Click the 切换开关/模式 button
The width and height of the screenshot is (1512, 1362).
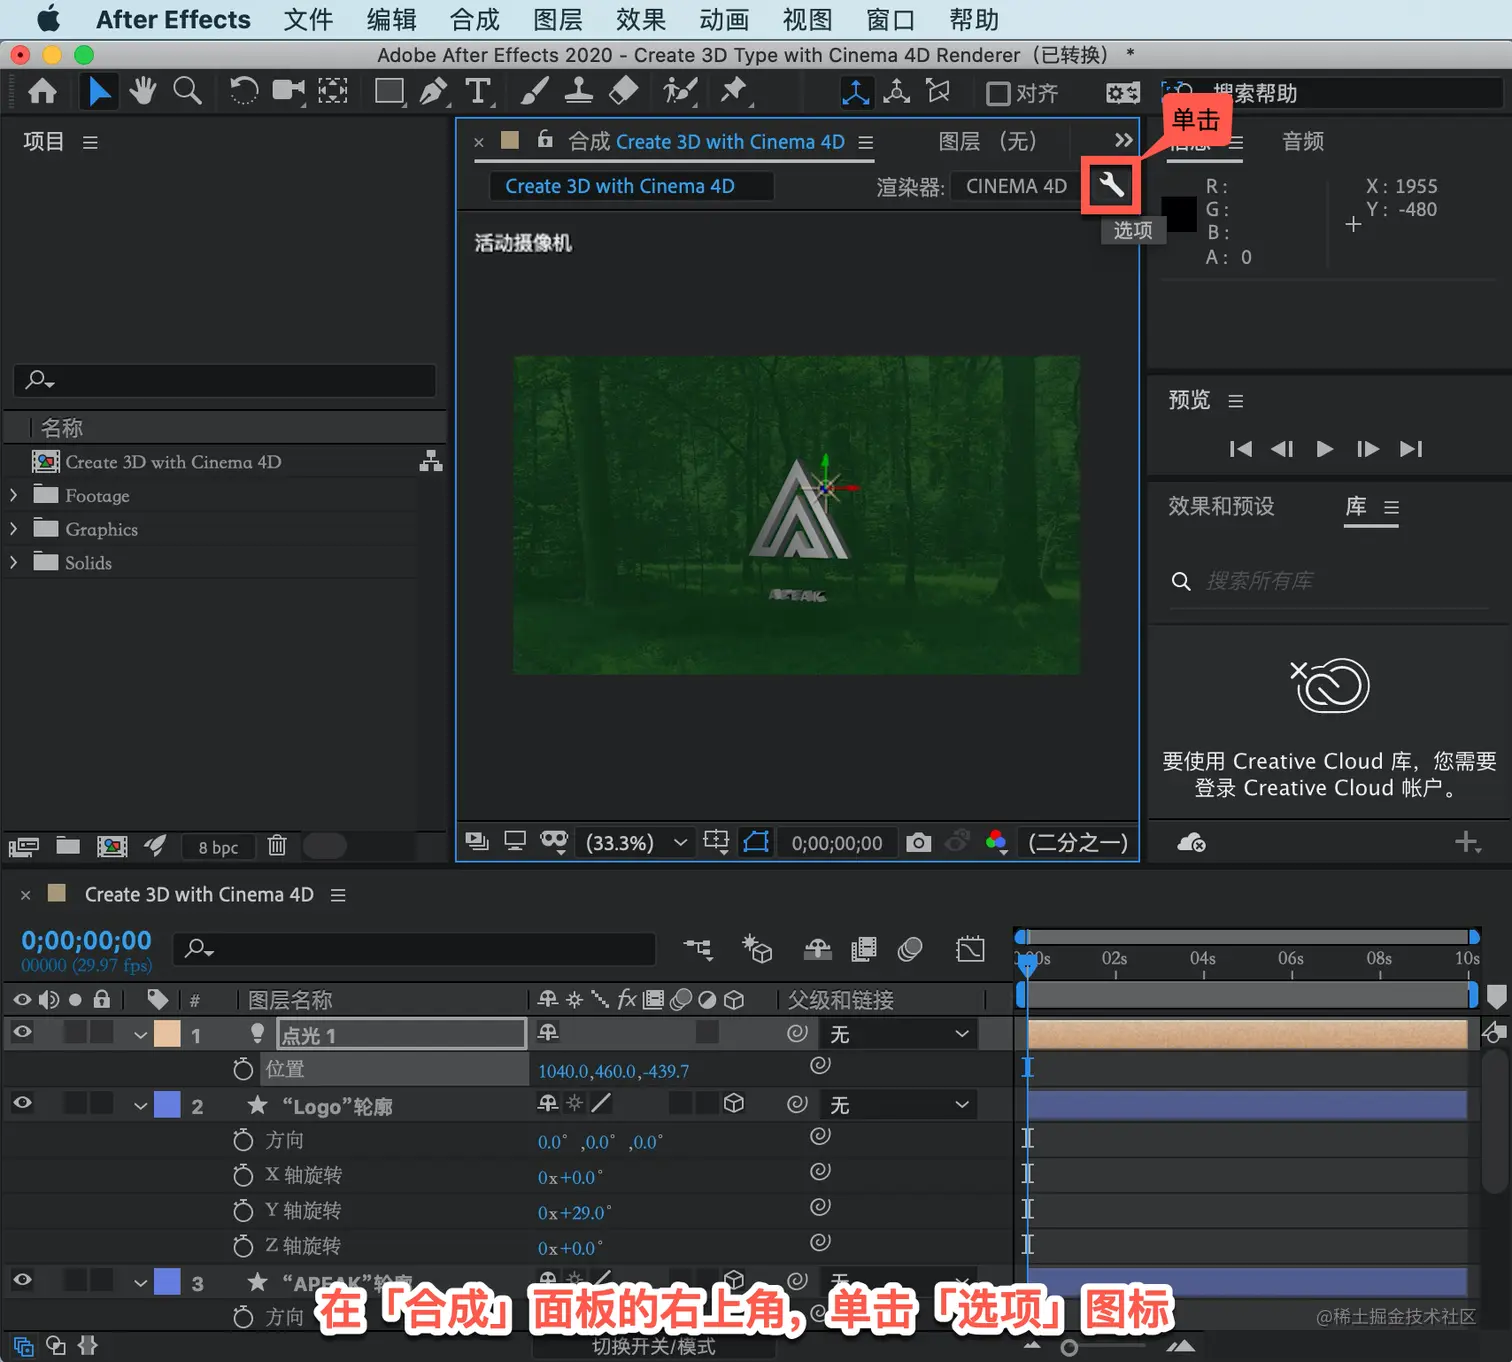point(654,1346)
